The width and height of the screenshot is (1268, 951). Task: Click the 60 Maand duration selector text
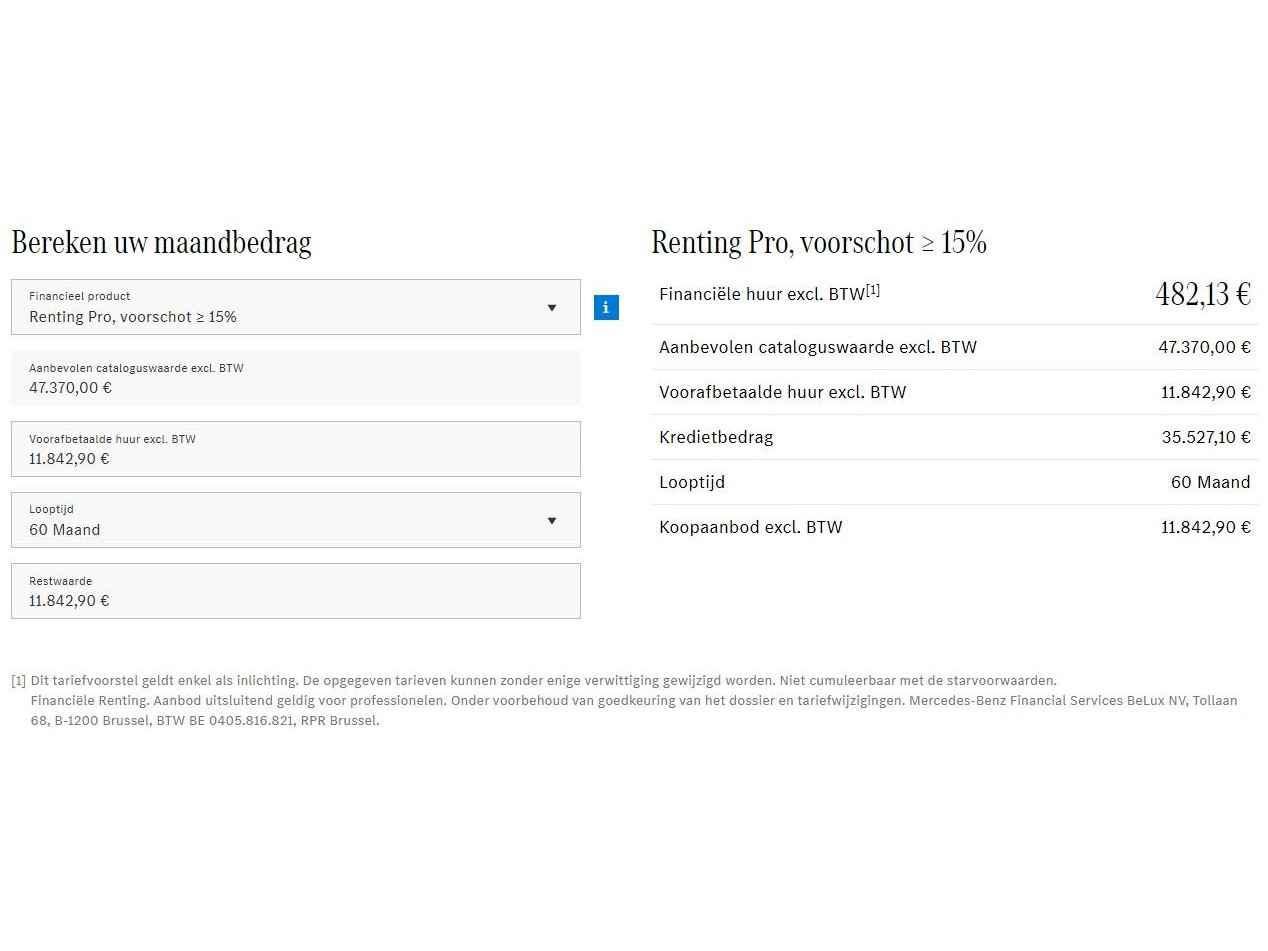65,530
